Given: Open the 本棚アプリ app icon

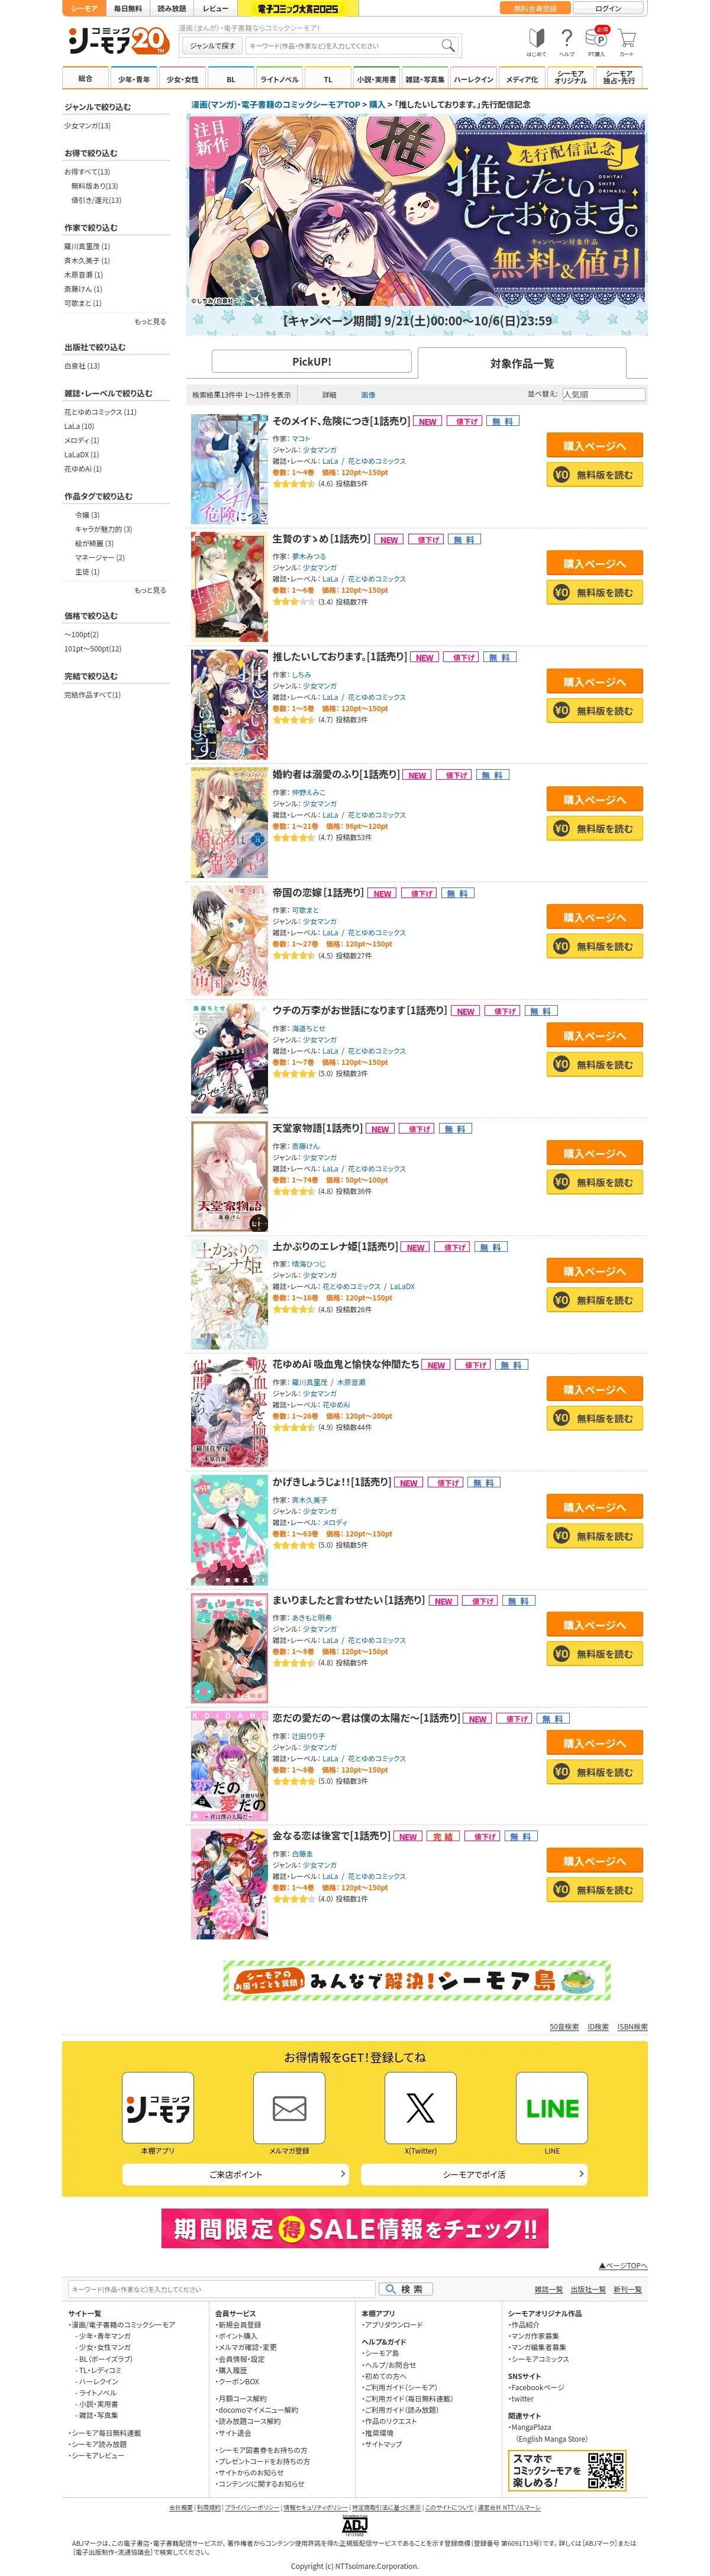Looking at the screenshot, I should pyautogui.click(x=158, y=2108).
